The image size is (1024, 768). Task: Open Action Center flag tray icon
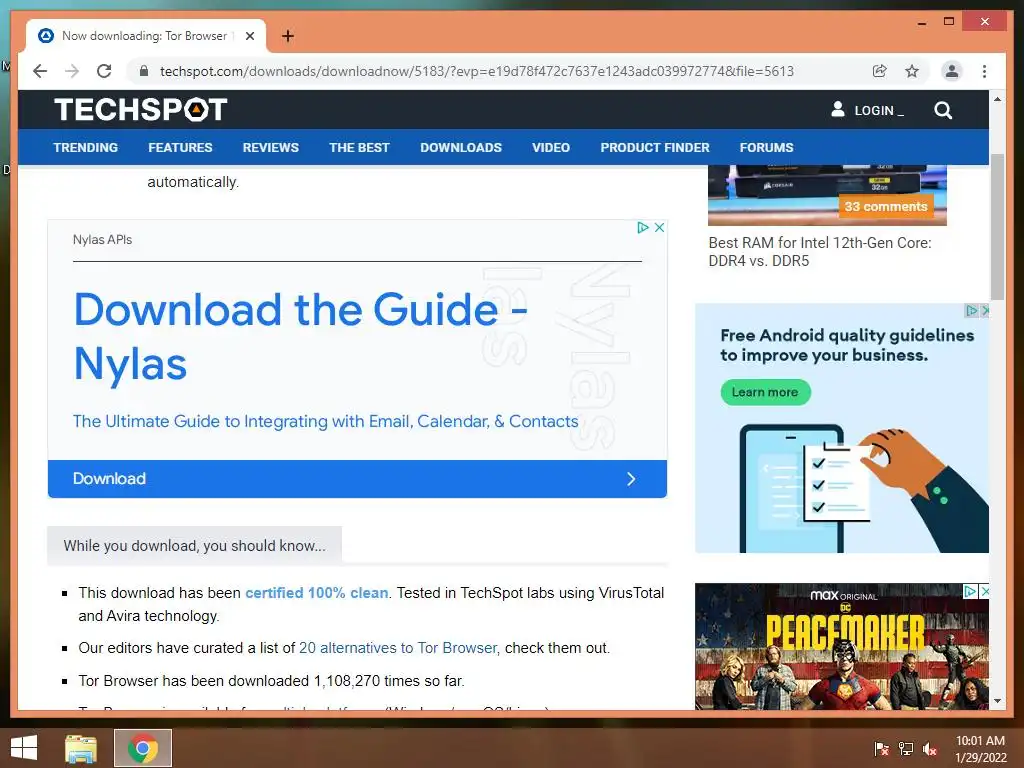pos(881,748)
